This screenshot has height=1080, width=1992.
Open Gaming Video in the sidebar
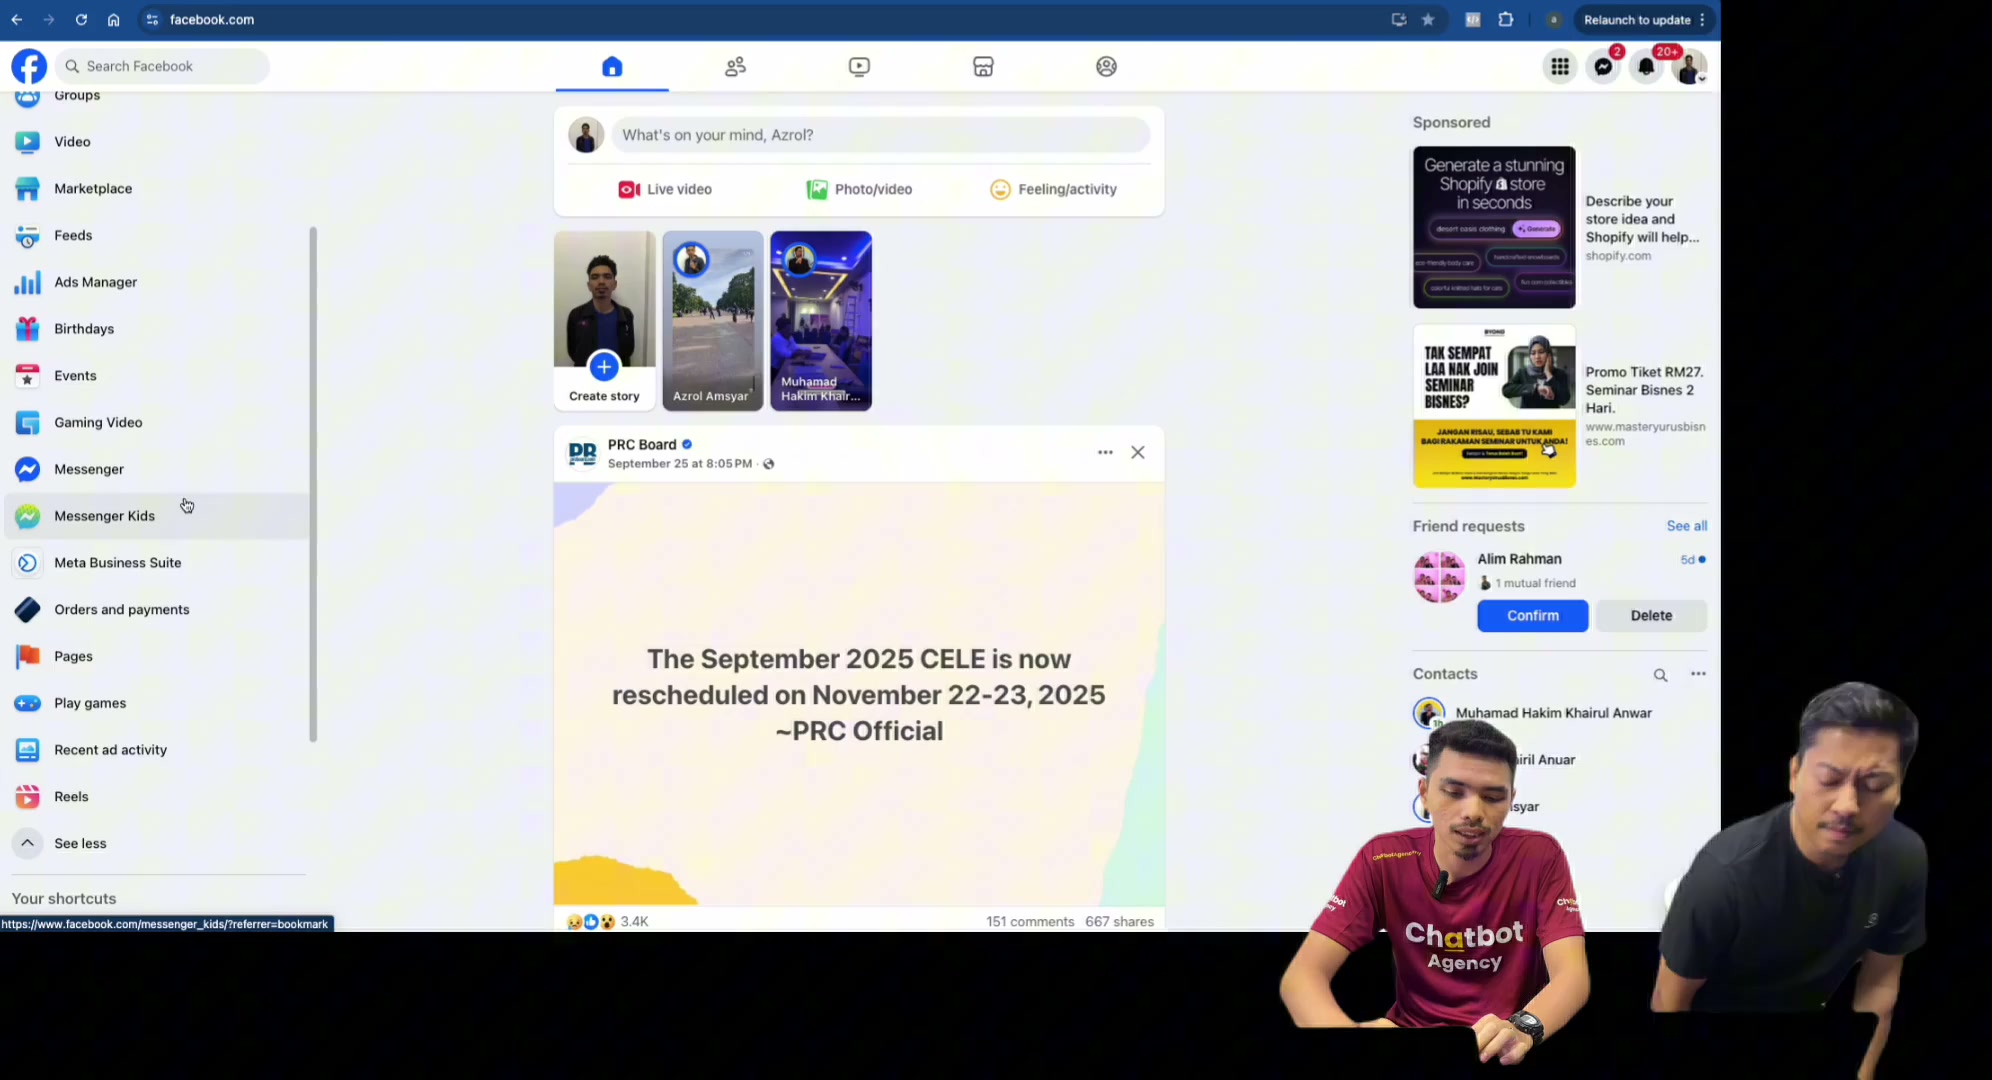(x=157, y=423)
